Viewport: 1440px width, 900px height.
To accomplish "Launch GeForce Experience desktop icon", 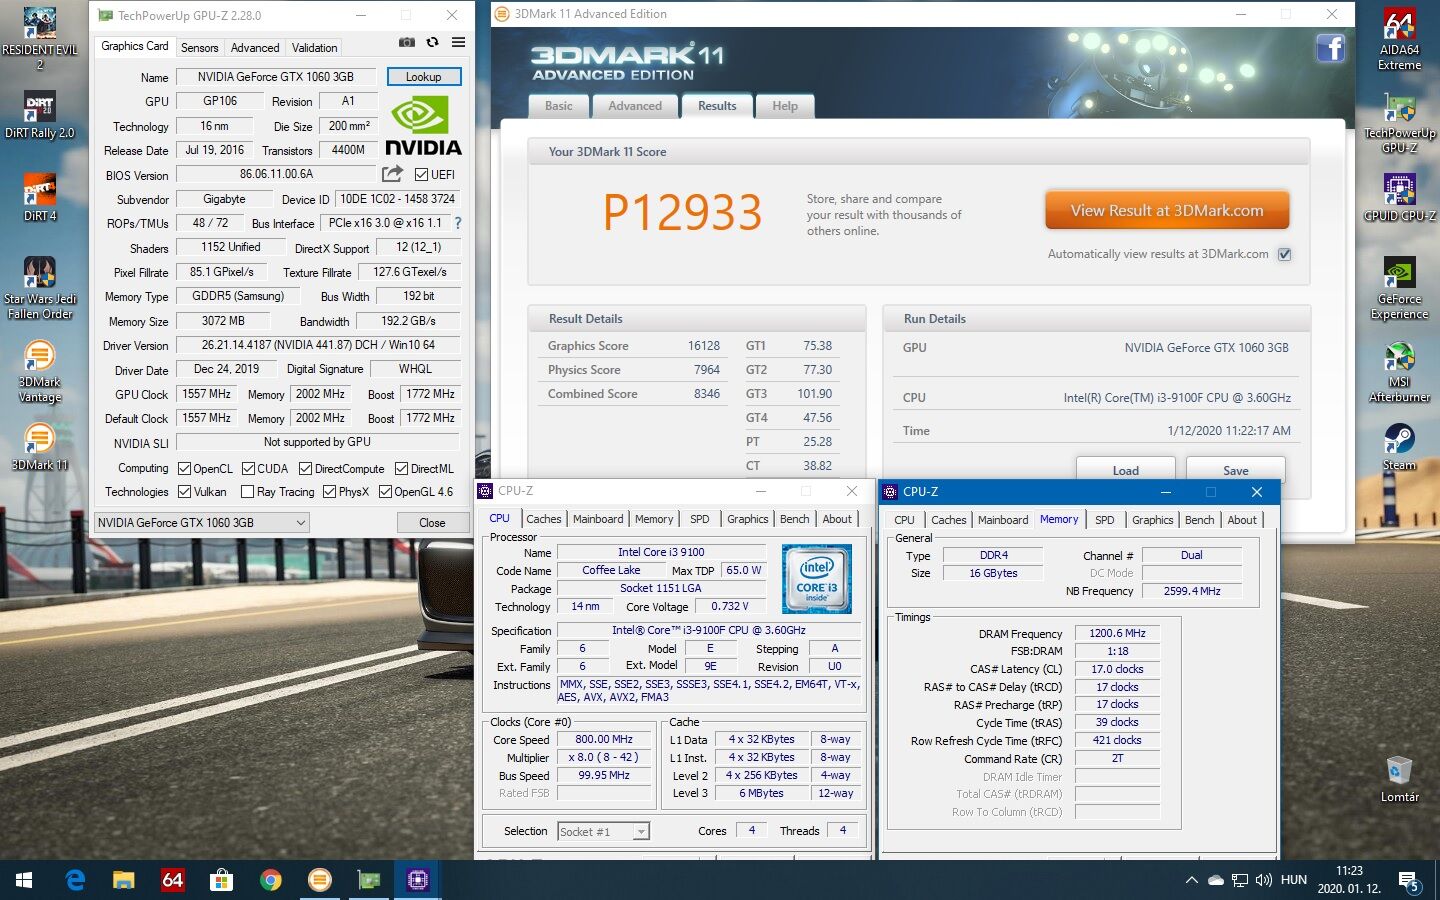I will coord(1399,288).
